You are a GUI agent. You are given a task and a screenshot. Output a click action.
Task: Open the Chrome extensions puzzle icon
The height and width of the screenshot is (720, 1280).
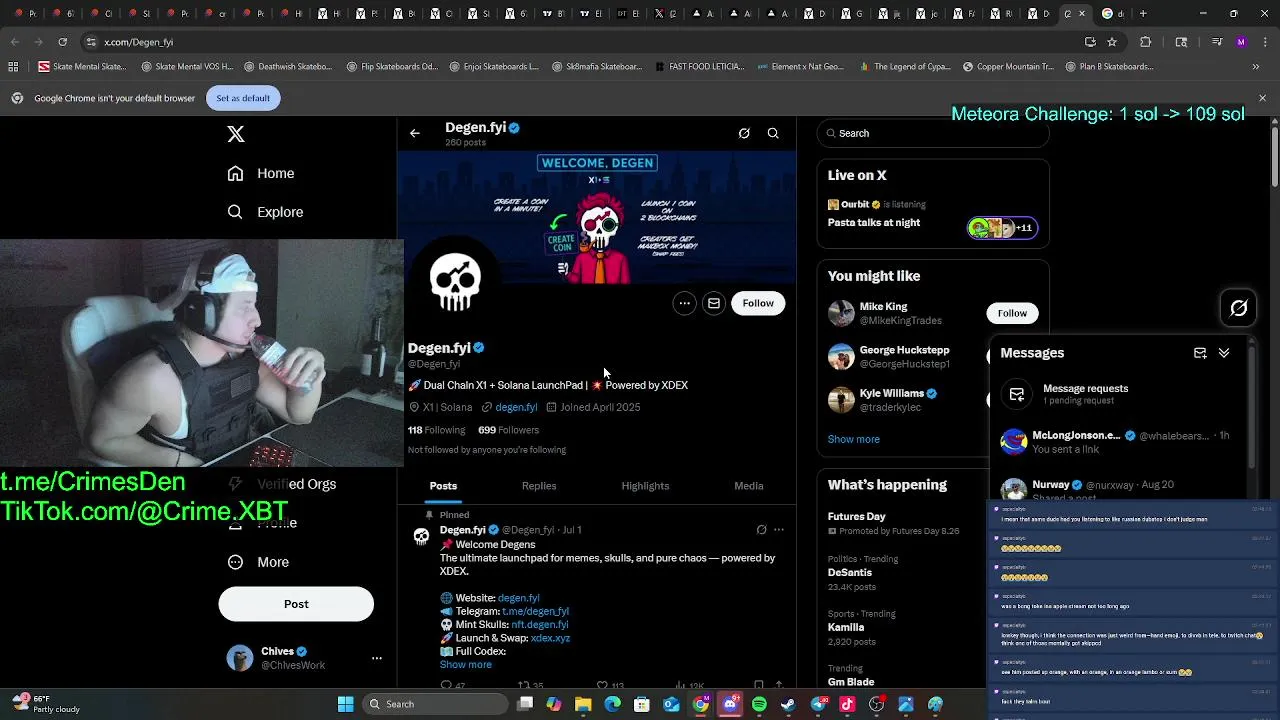(x=1146, y=42)
